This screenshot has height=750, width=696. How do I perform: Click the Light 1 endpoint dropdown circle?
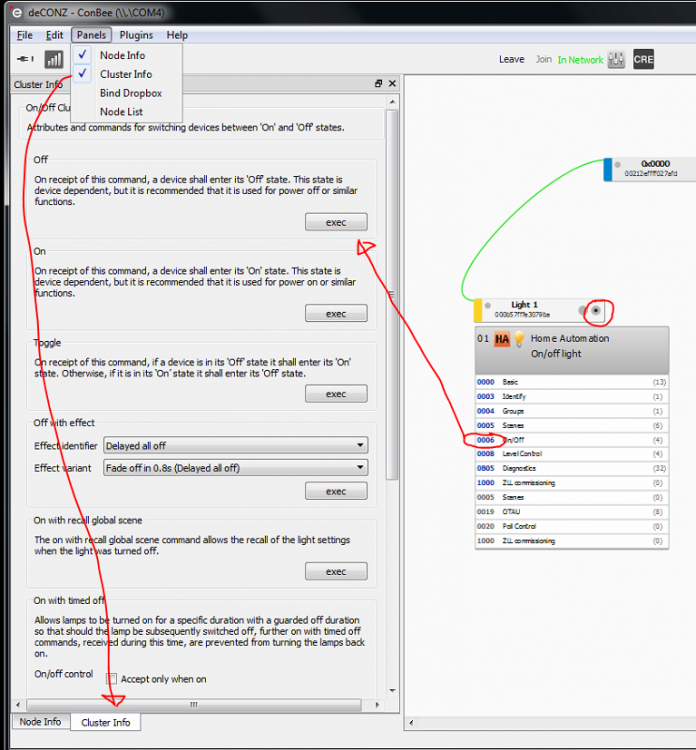tap(596, 310)
